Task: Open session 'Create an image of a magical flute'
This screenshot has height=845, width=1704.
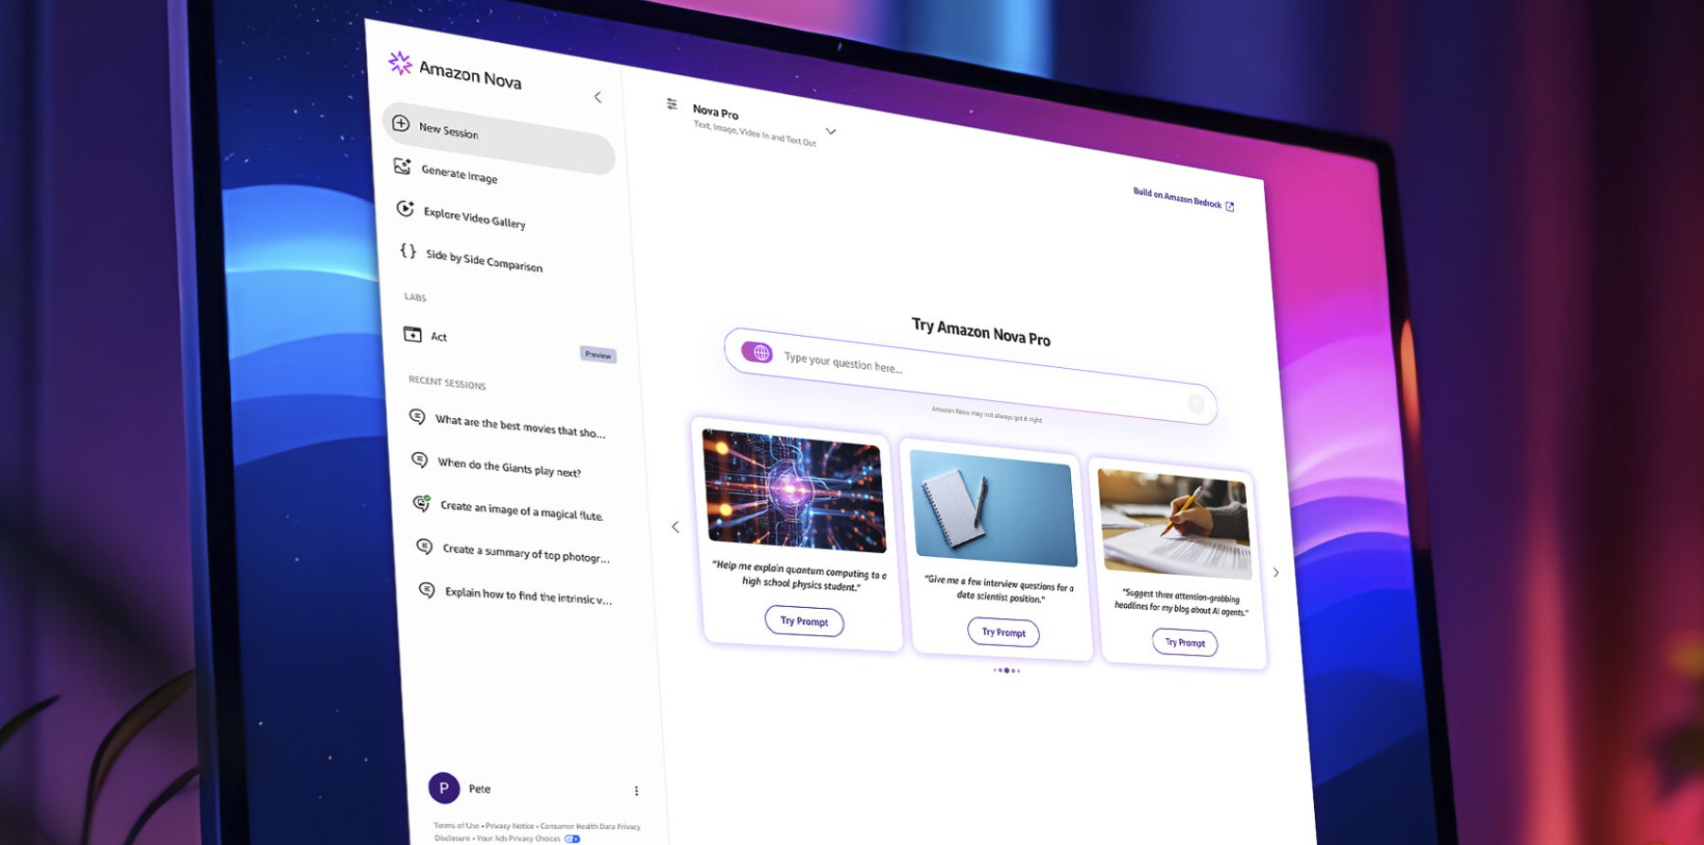Action: click(521, 510)
